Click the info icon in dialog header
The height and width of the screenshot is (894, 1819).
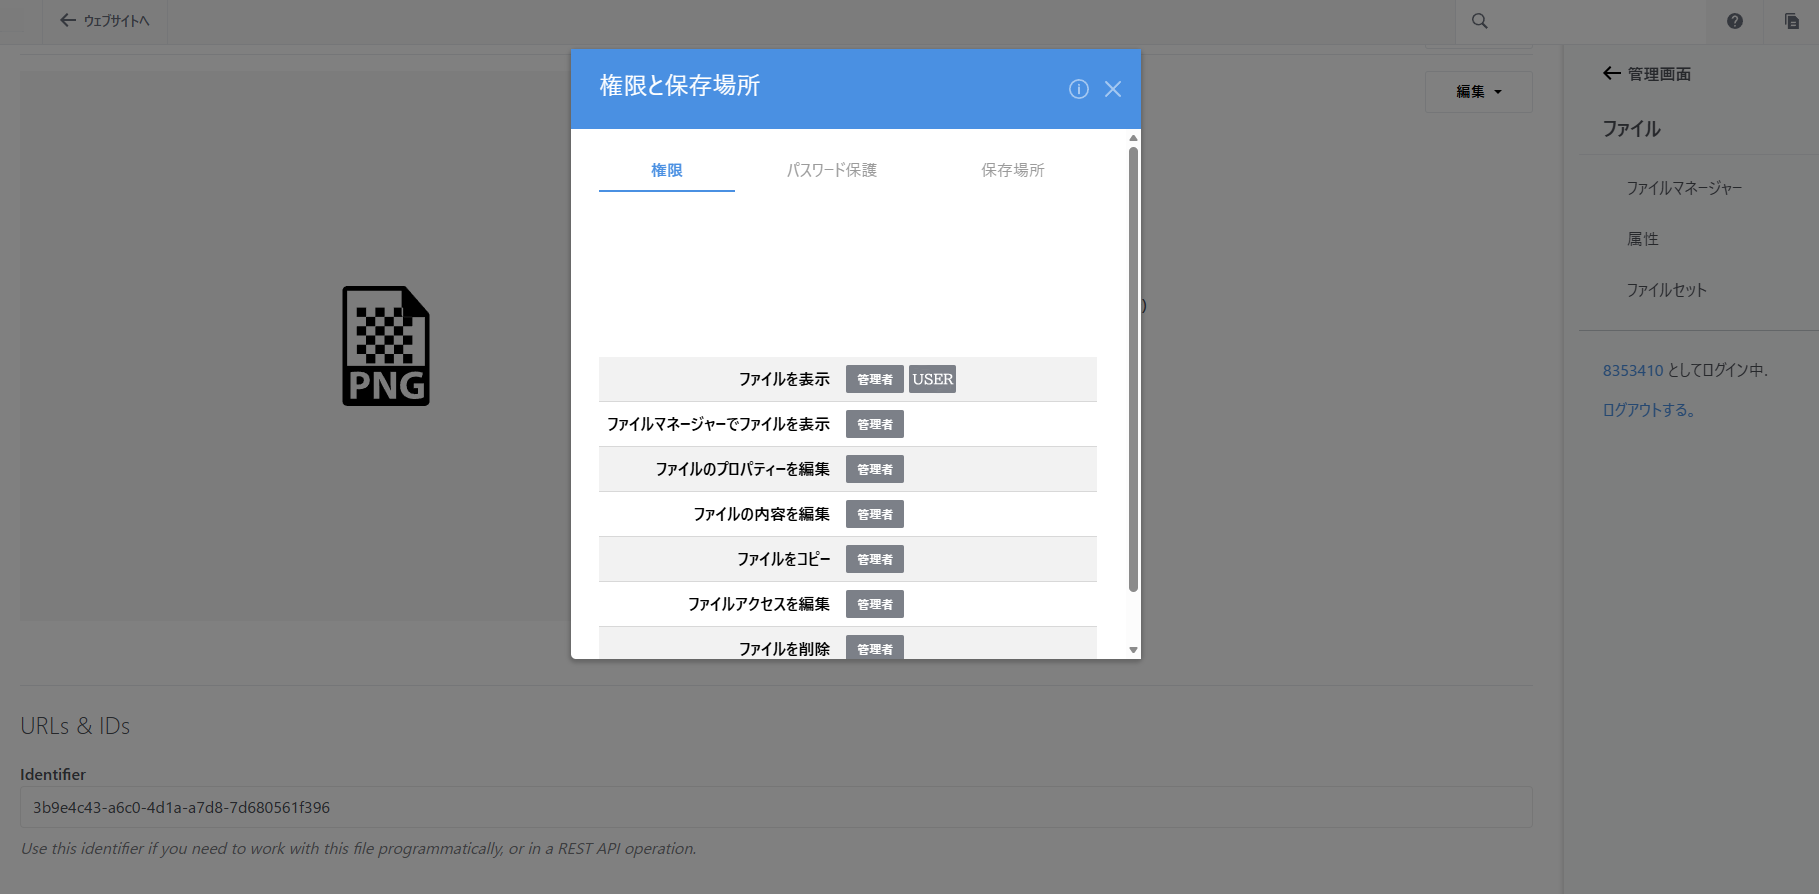[x=1078, y=89]
